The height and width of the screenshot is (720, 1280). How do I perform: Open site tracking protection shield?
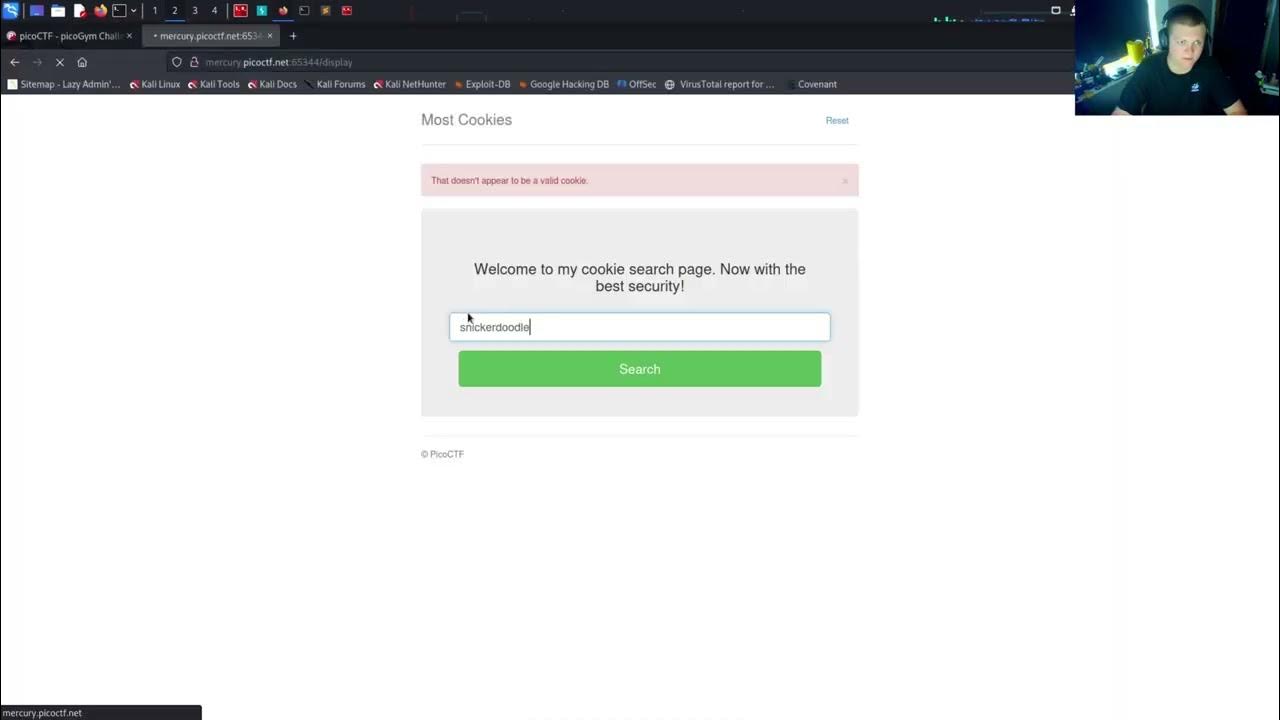pyautogui.click(x=177, y=62)
